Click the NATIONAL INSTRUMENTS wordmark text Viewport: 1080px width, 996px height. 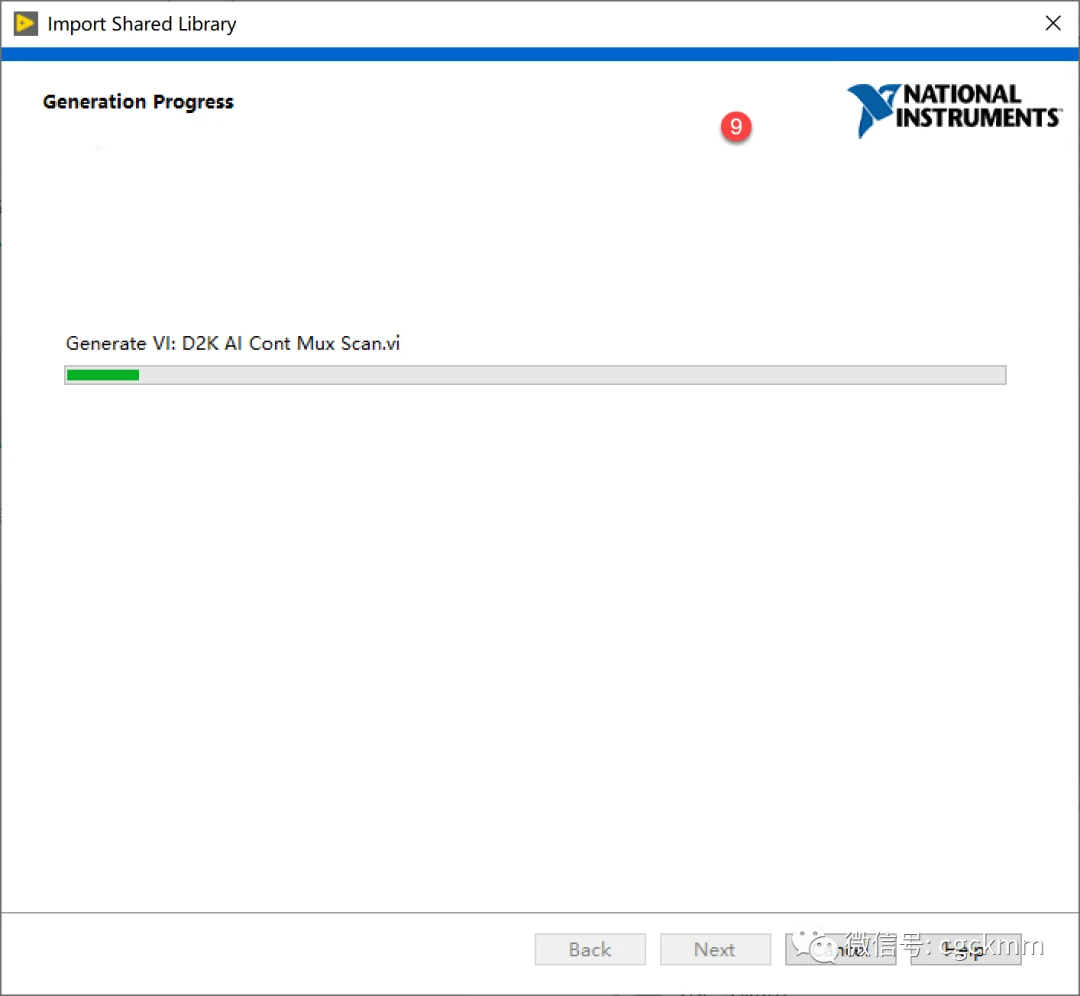click(976, 106)
